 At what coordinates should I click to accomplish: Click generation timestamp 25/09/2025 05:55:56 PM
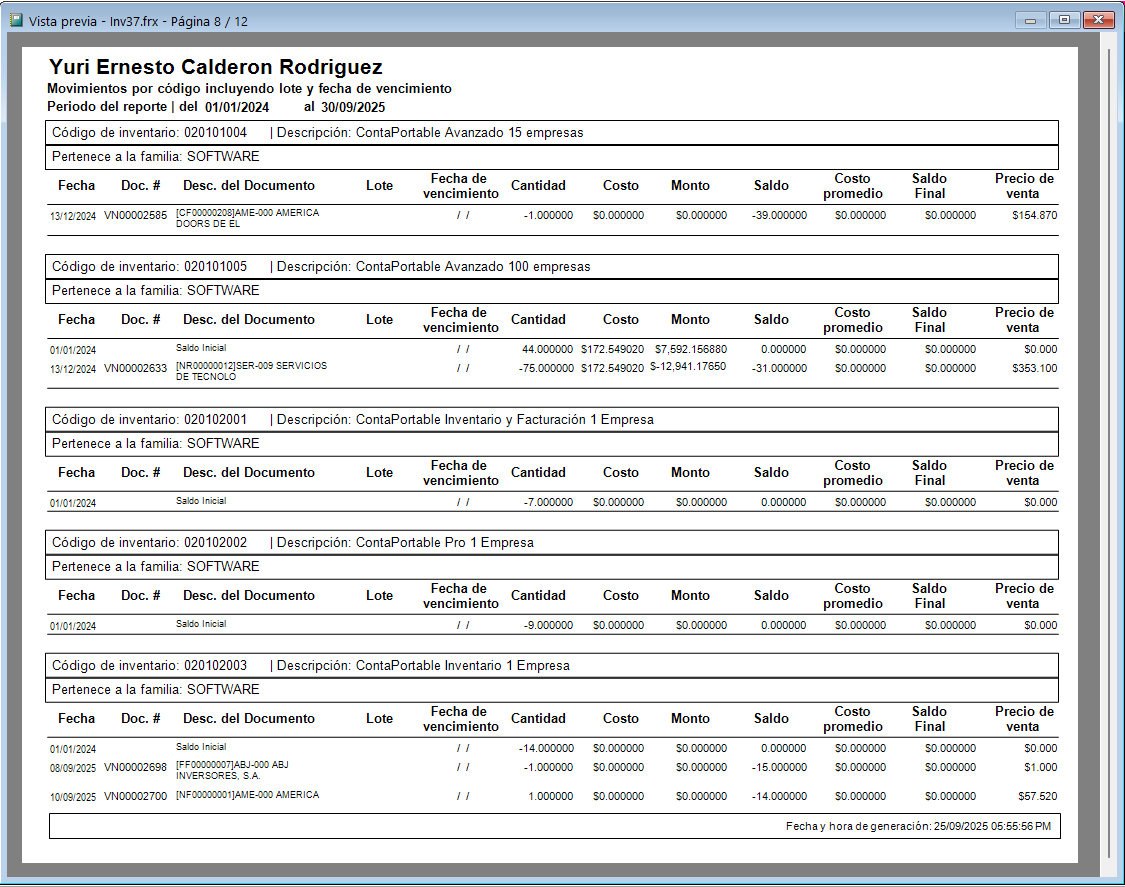click(992, 827)
